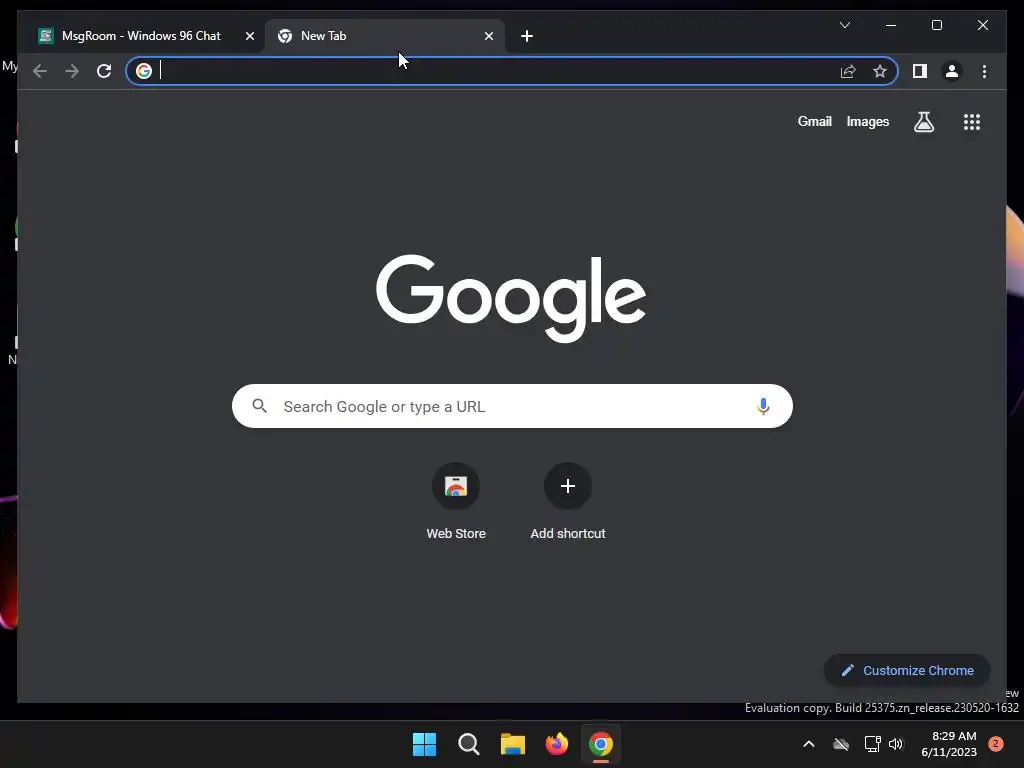
Task: Open the notification badge showing 2
Action: (x=996, y=744)
